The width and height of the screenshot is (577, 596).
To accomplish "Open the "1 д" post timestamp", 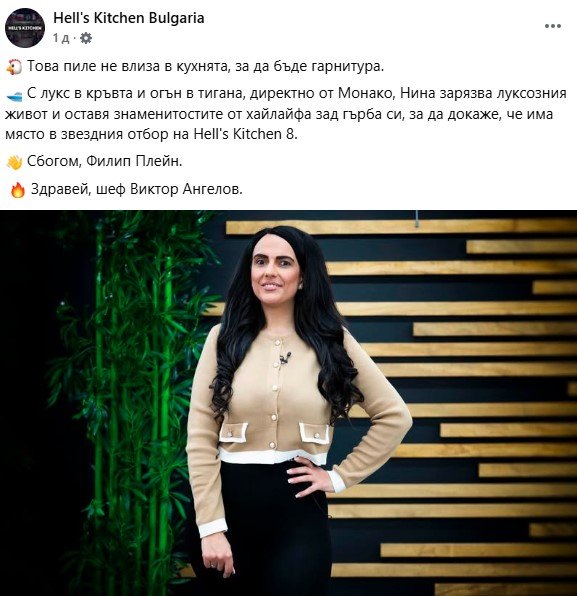I will tap(61, 38).
